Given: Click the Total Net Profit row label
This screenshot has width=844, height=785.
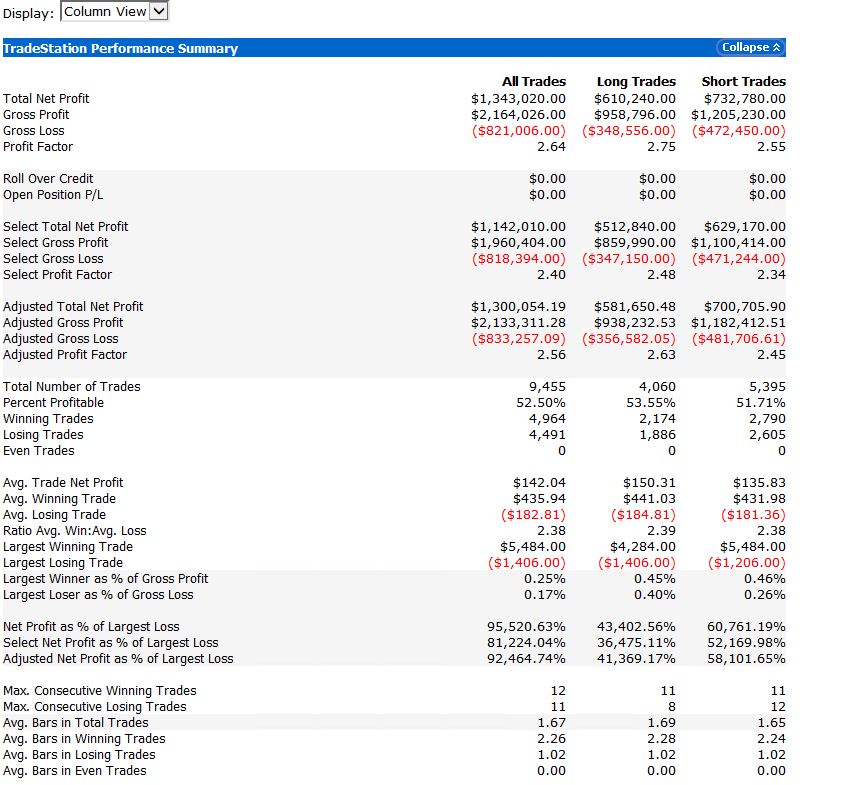Looking at the screenshot, I should tap(46, 99).
